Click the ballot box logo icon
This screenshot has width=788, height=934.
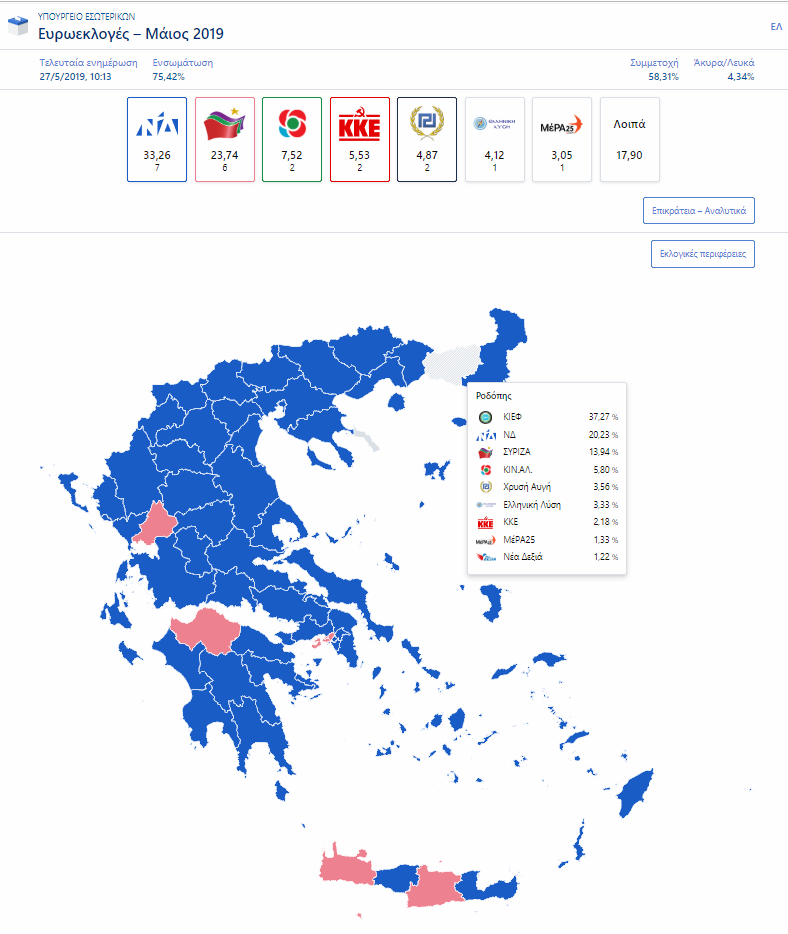(18, 26)
